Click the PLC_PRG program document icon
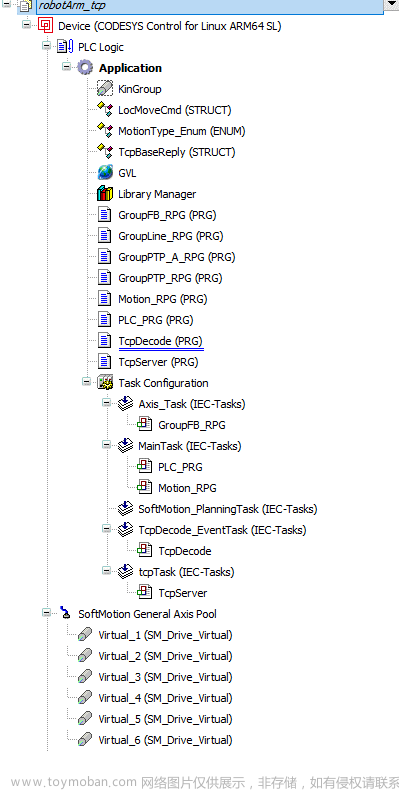The image size is (399, 791). pyautogui.click(x=104, y=320)
